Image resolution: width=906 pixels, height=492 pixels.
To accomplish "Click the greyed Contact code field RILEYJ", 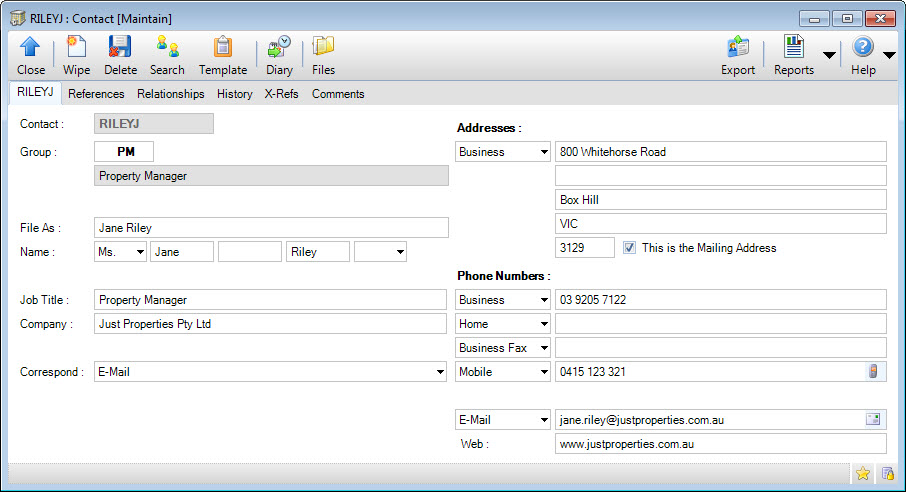I will click(154, 123).
